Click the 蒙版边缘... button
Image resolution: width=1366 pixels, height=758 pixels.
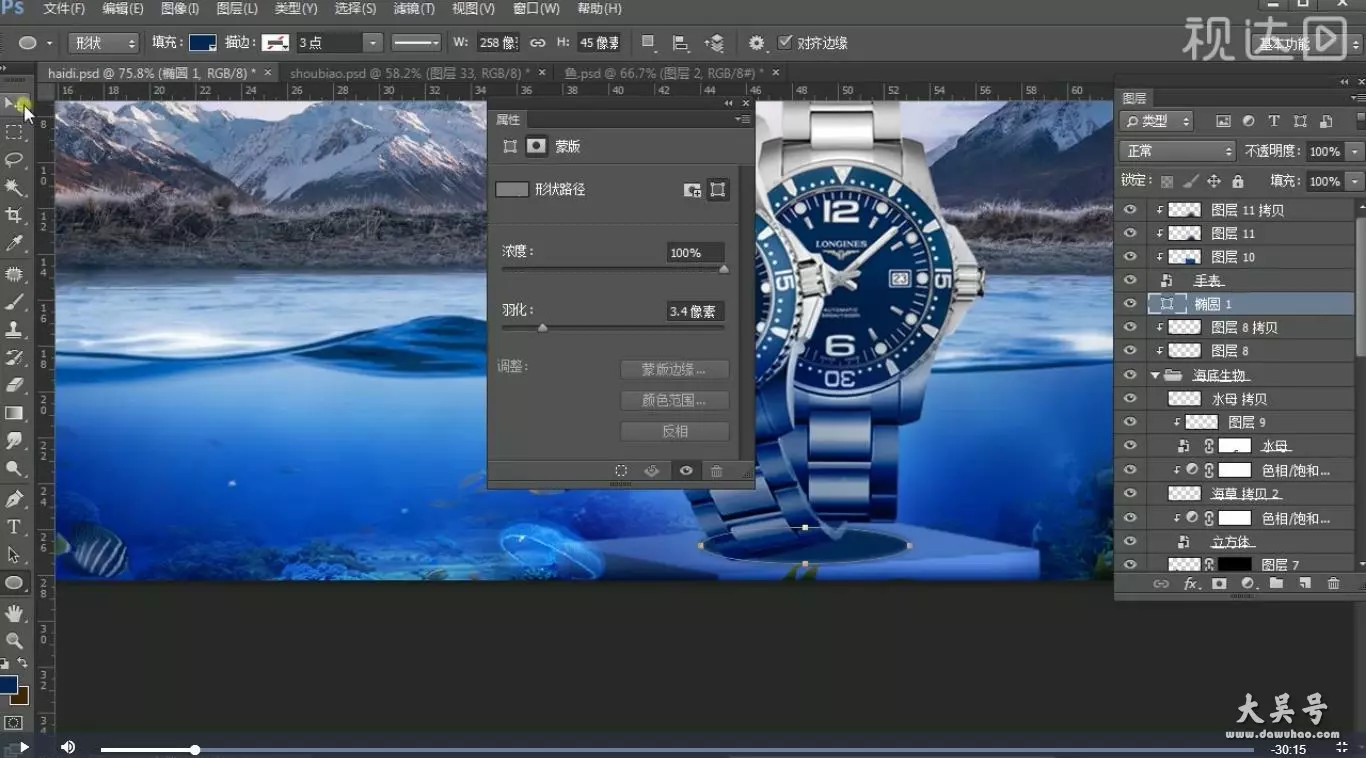[674, 370]
